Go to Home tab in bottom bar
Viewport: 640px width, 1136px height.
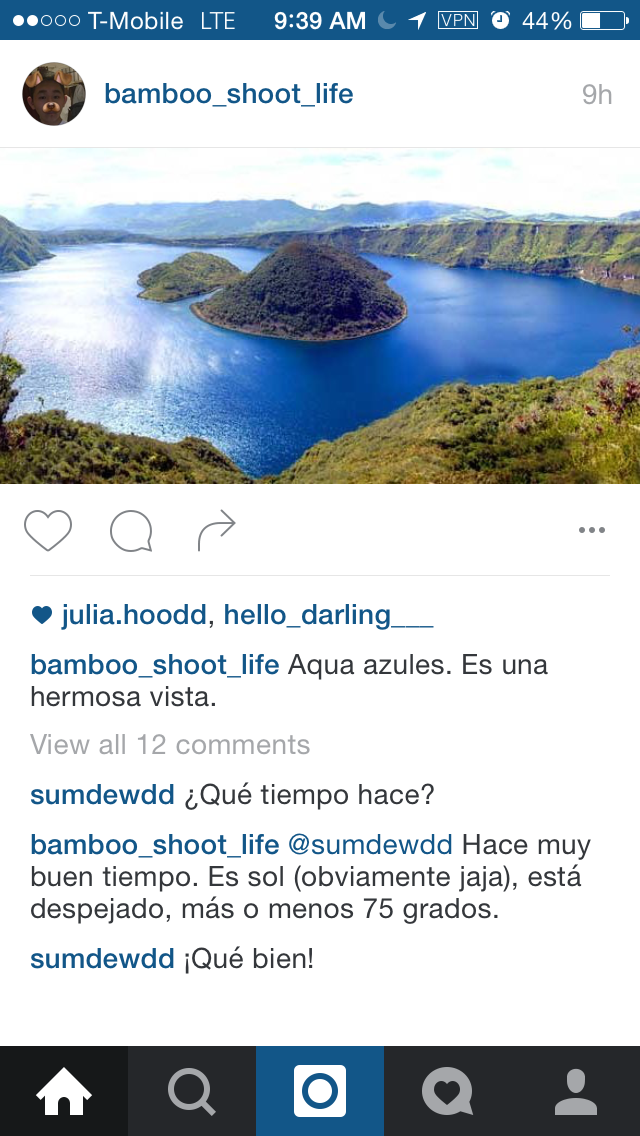click(x=64, y=1091)
